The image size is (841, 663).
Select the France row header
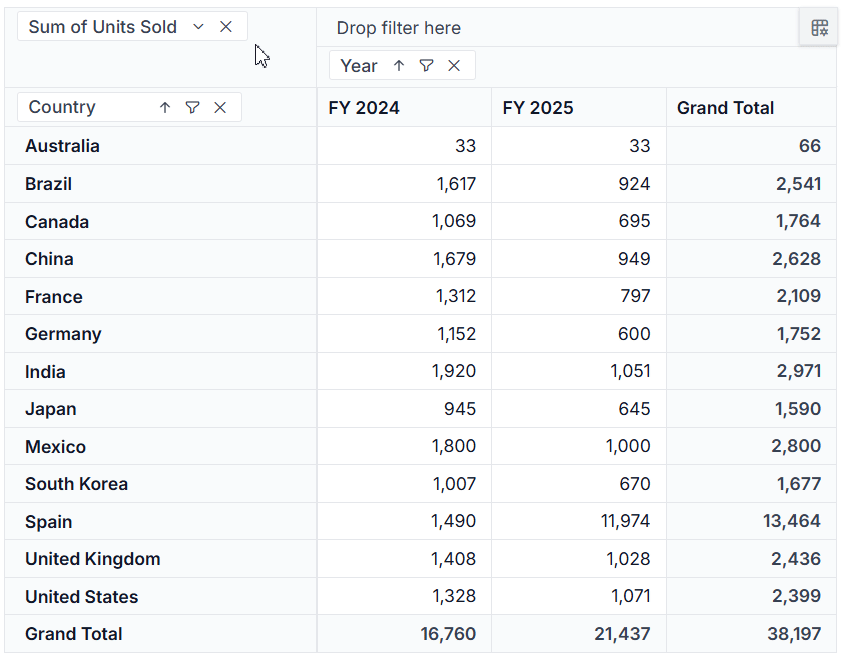tap(160, 297)
